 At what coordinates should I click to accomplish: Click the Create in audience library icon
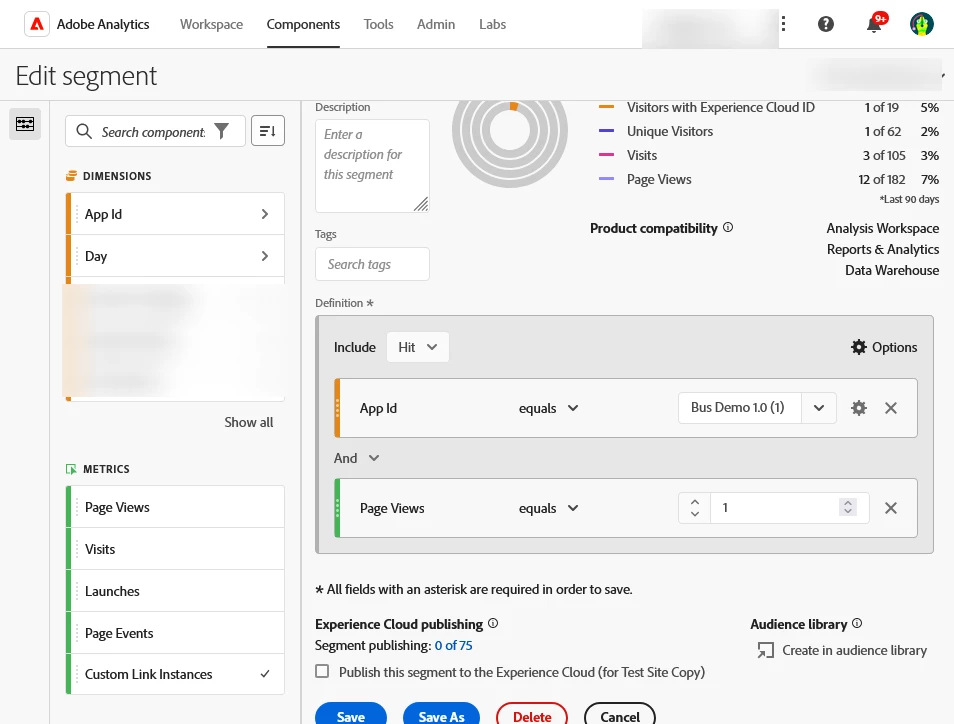[x=765, y=650]
